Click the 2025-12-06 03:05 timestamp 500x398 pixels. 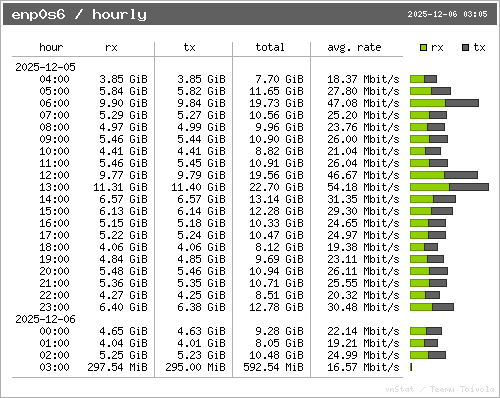point(447,14)
